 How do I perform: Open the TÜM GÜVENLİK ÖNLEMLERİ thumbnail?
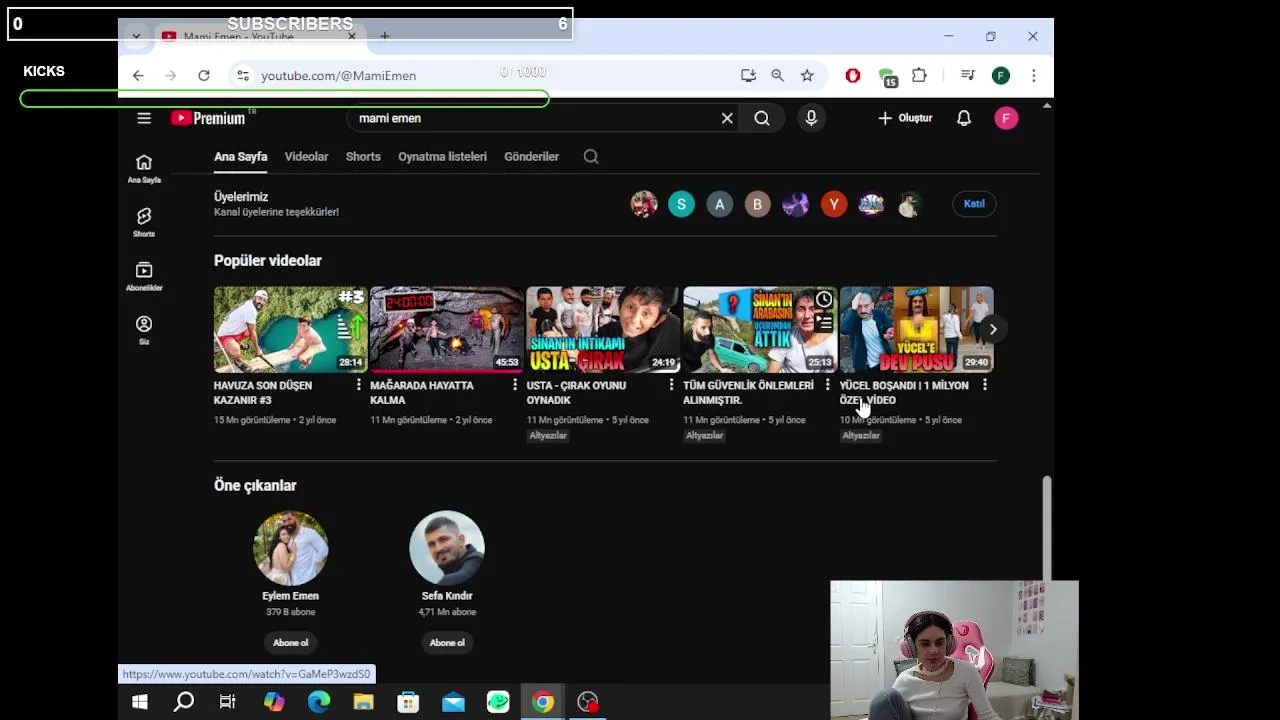click(760, 329)
